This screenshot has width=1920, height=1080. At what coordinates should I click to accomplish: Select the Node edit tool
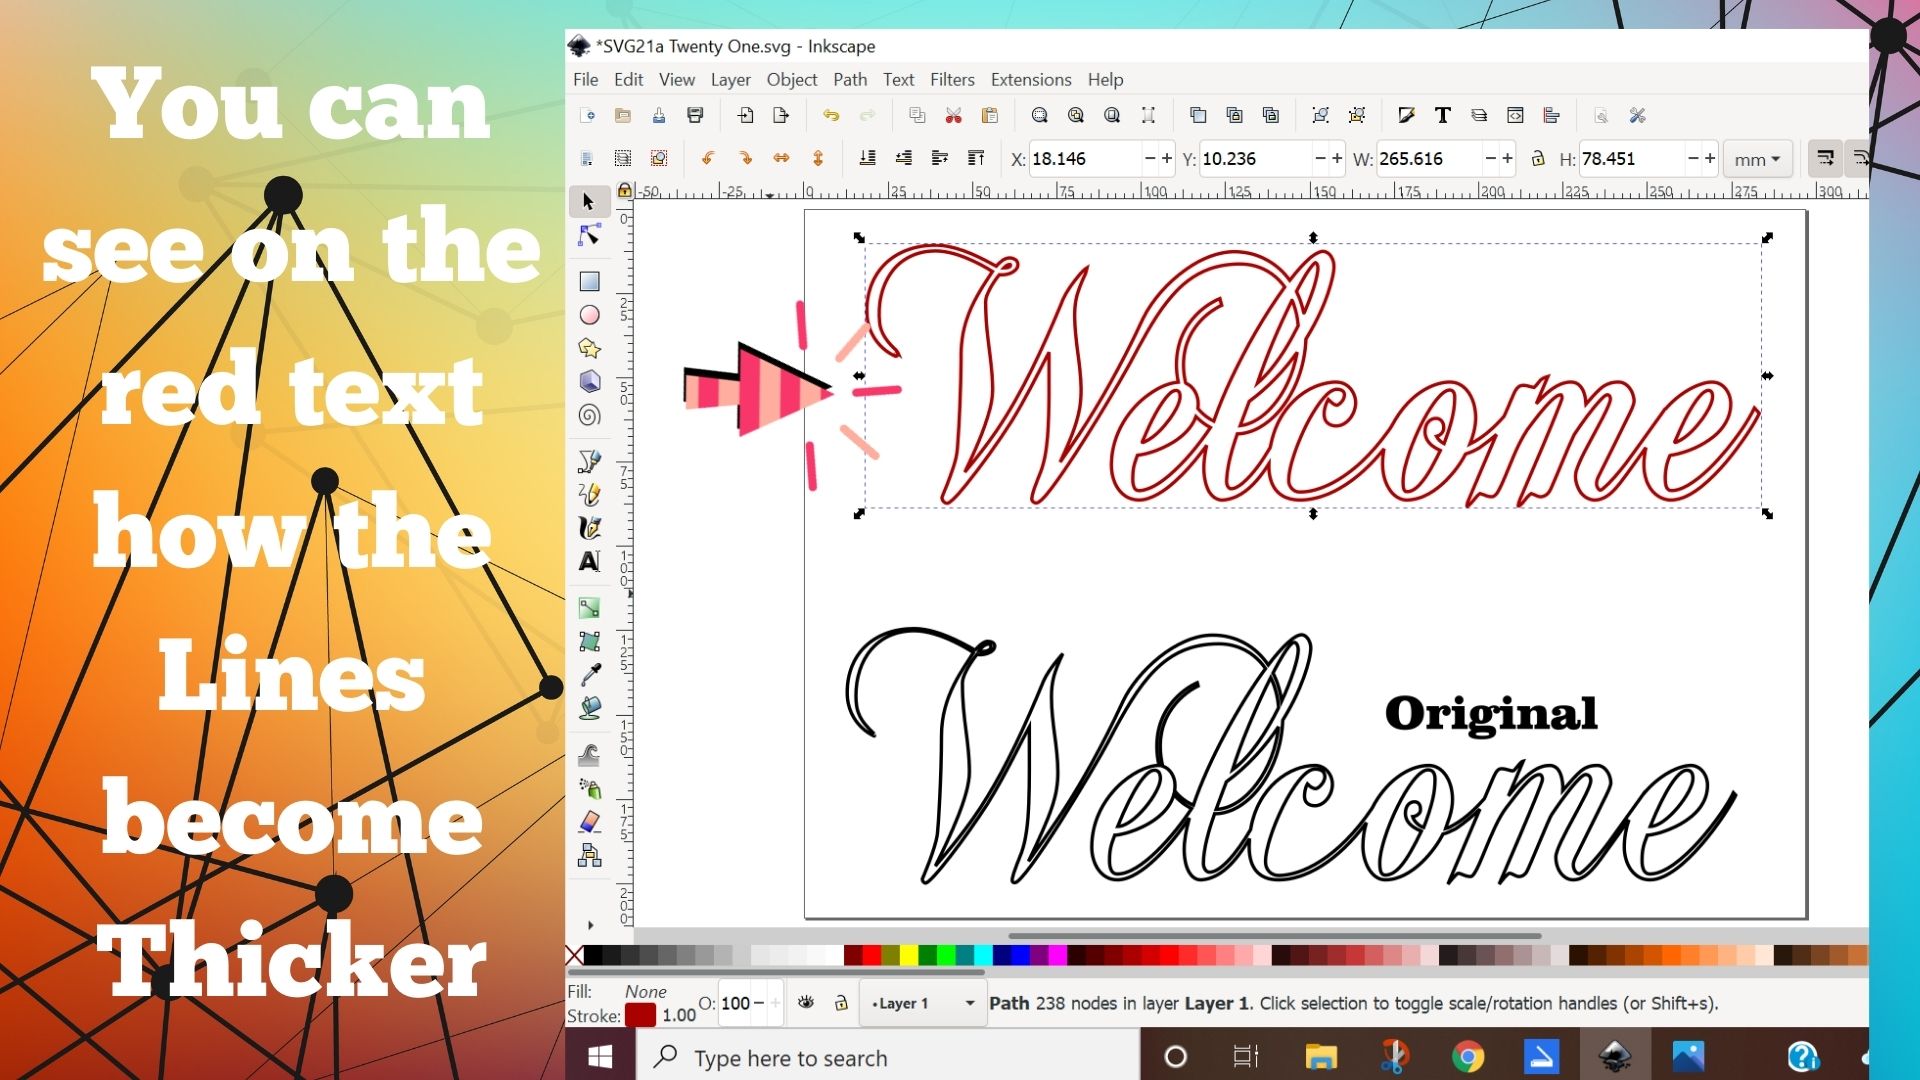click(589, 236)
